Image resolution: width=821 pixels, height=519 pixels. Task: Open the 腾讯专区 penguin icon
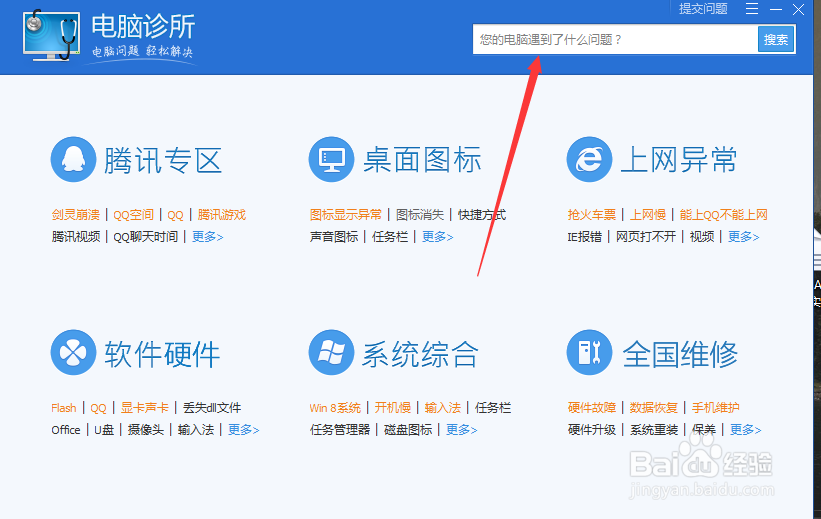pos(73,159)
